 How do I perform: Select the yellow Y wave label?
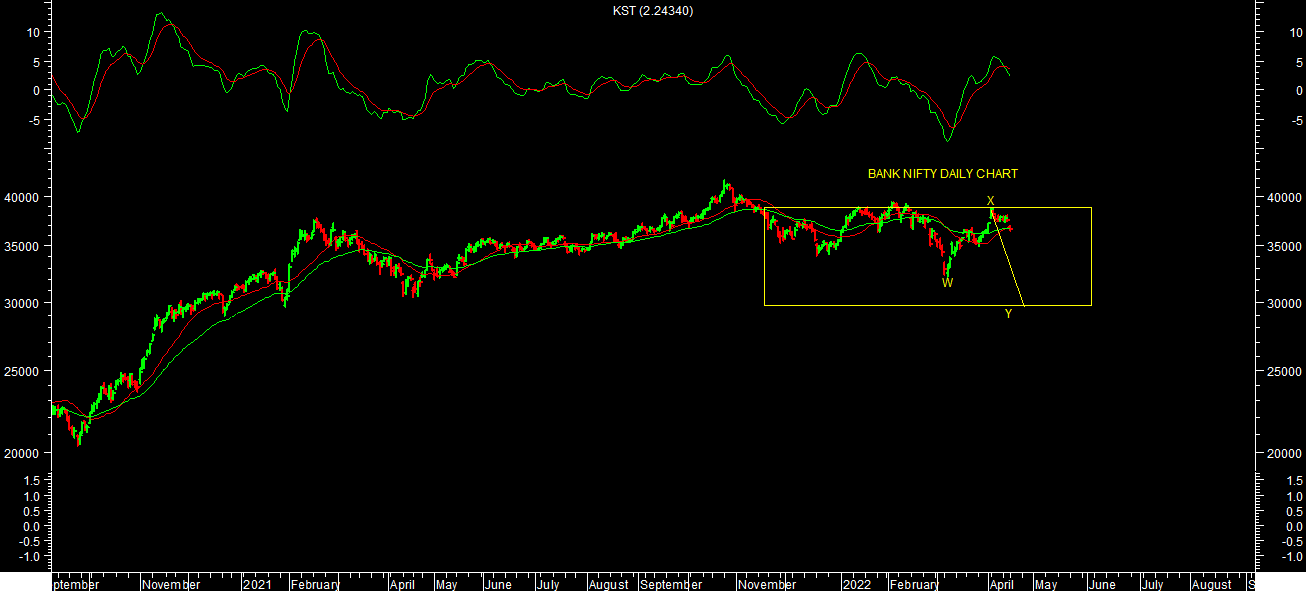coord(1008,314)
